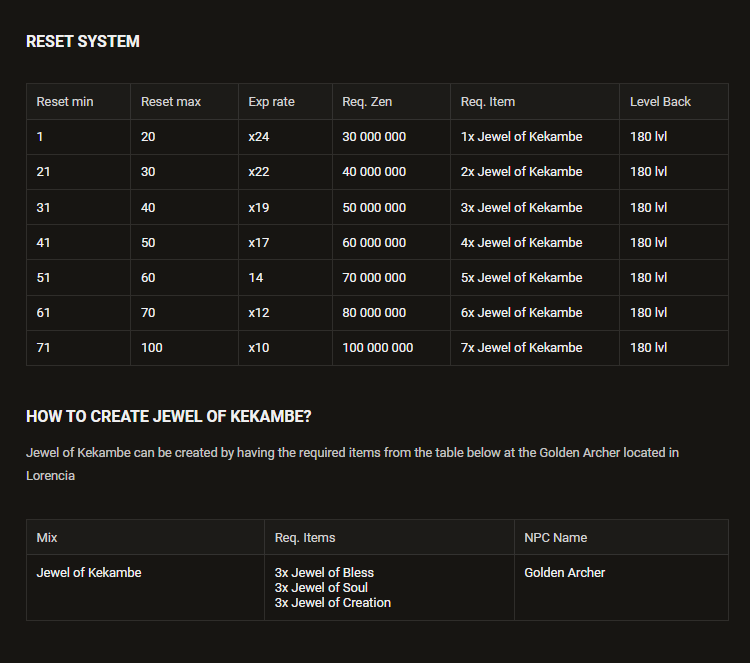
Task: Select the NPC Name column header
Action: coord(621,538)
